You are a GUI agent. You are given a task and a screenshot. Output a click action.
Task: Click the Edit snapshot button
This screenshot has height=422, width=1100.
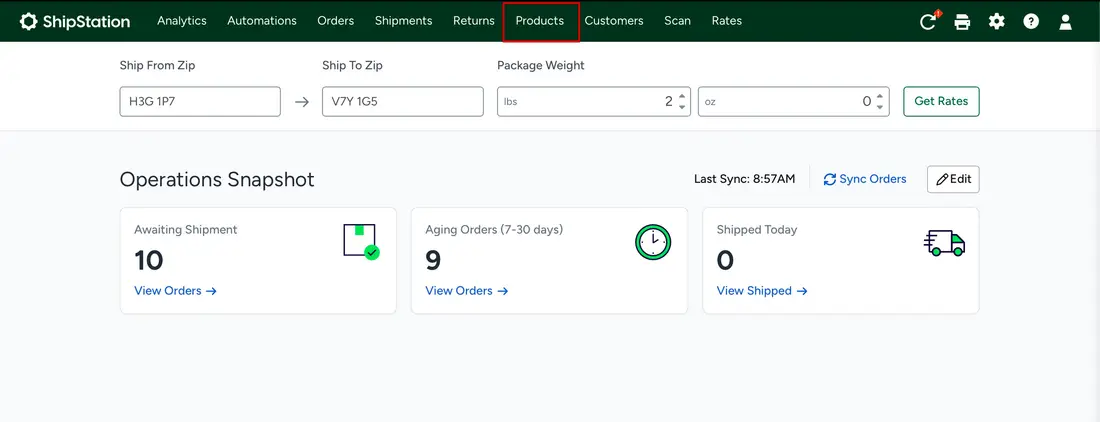pyautogui.click(x=953, y=179)
